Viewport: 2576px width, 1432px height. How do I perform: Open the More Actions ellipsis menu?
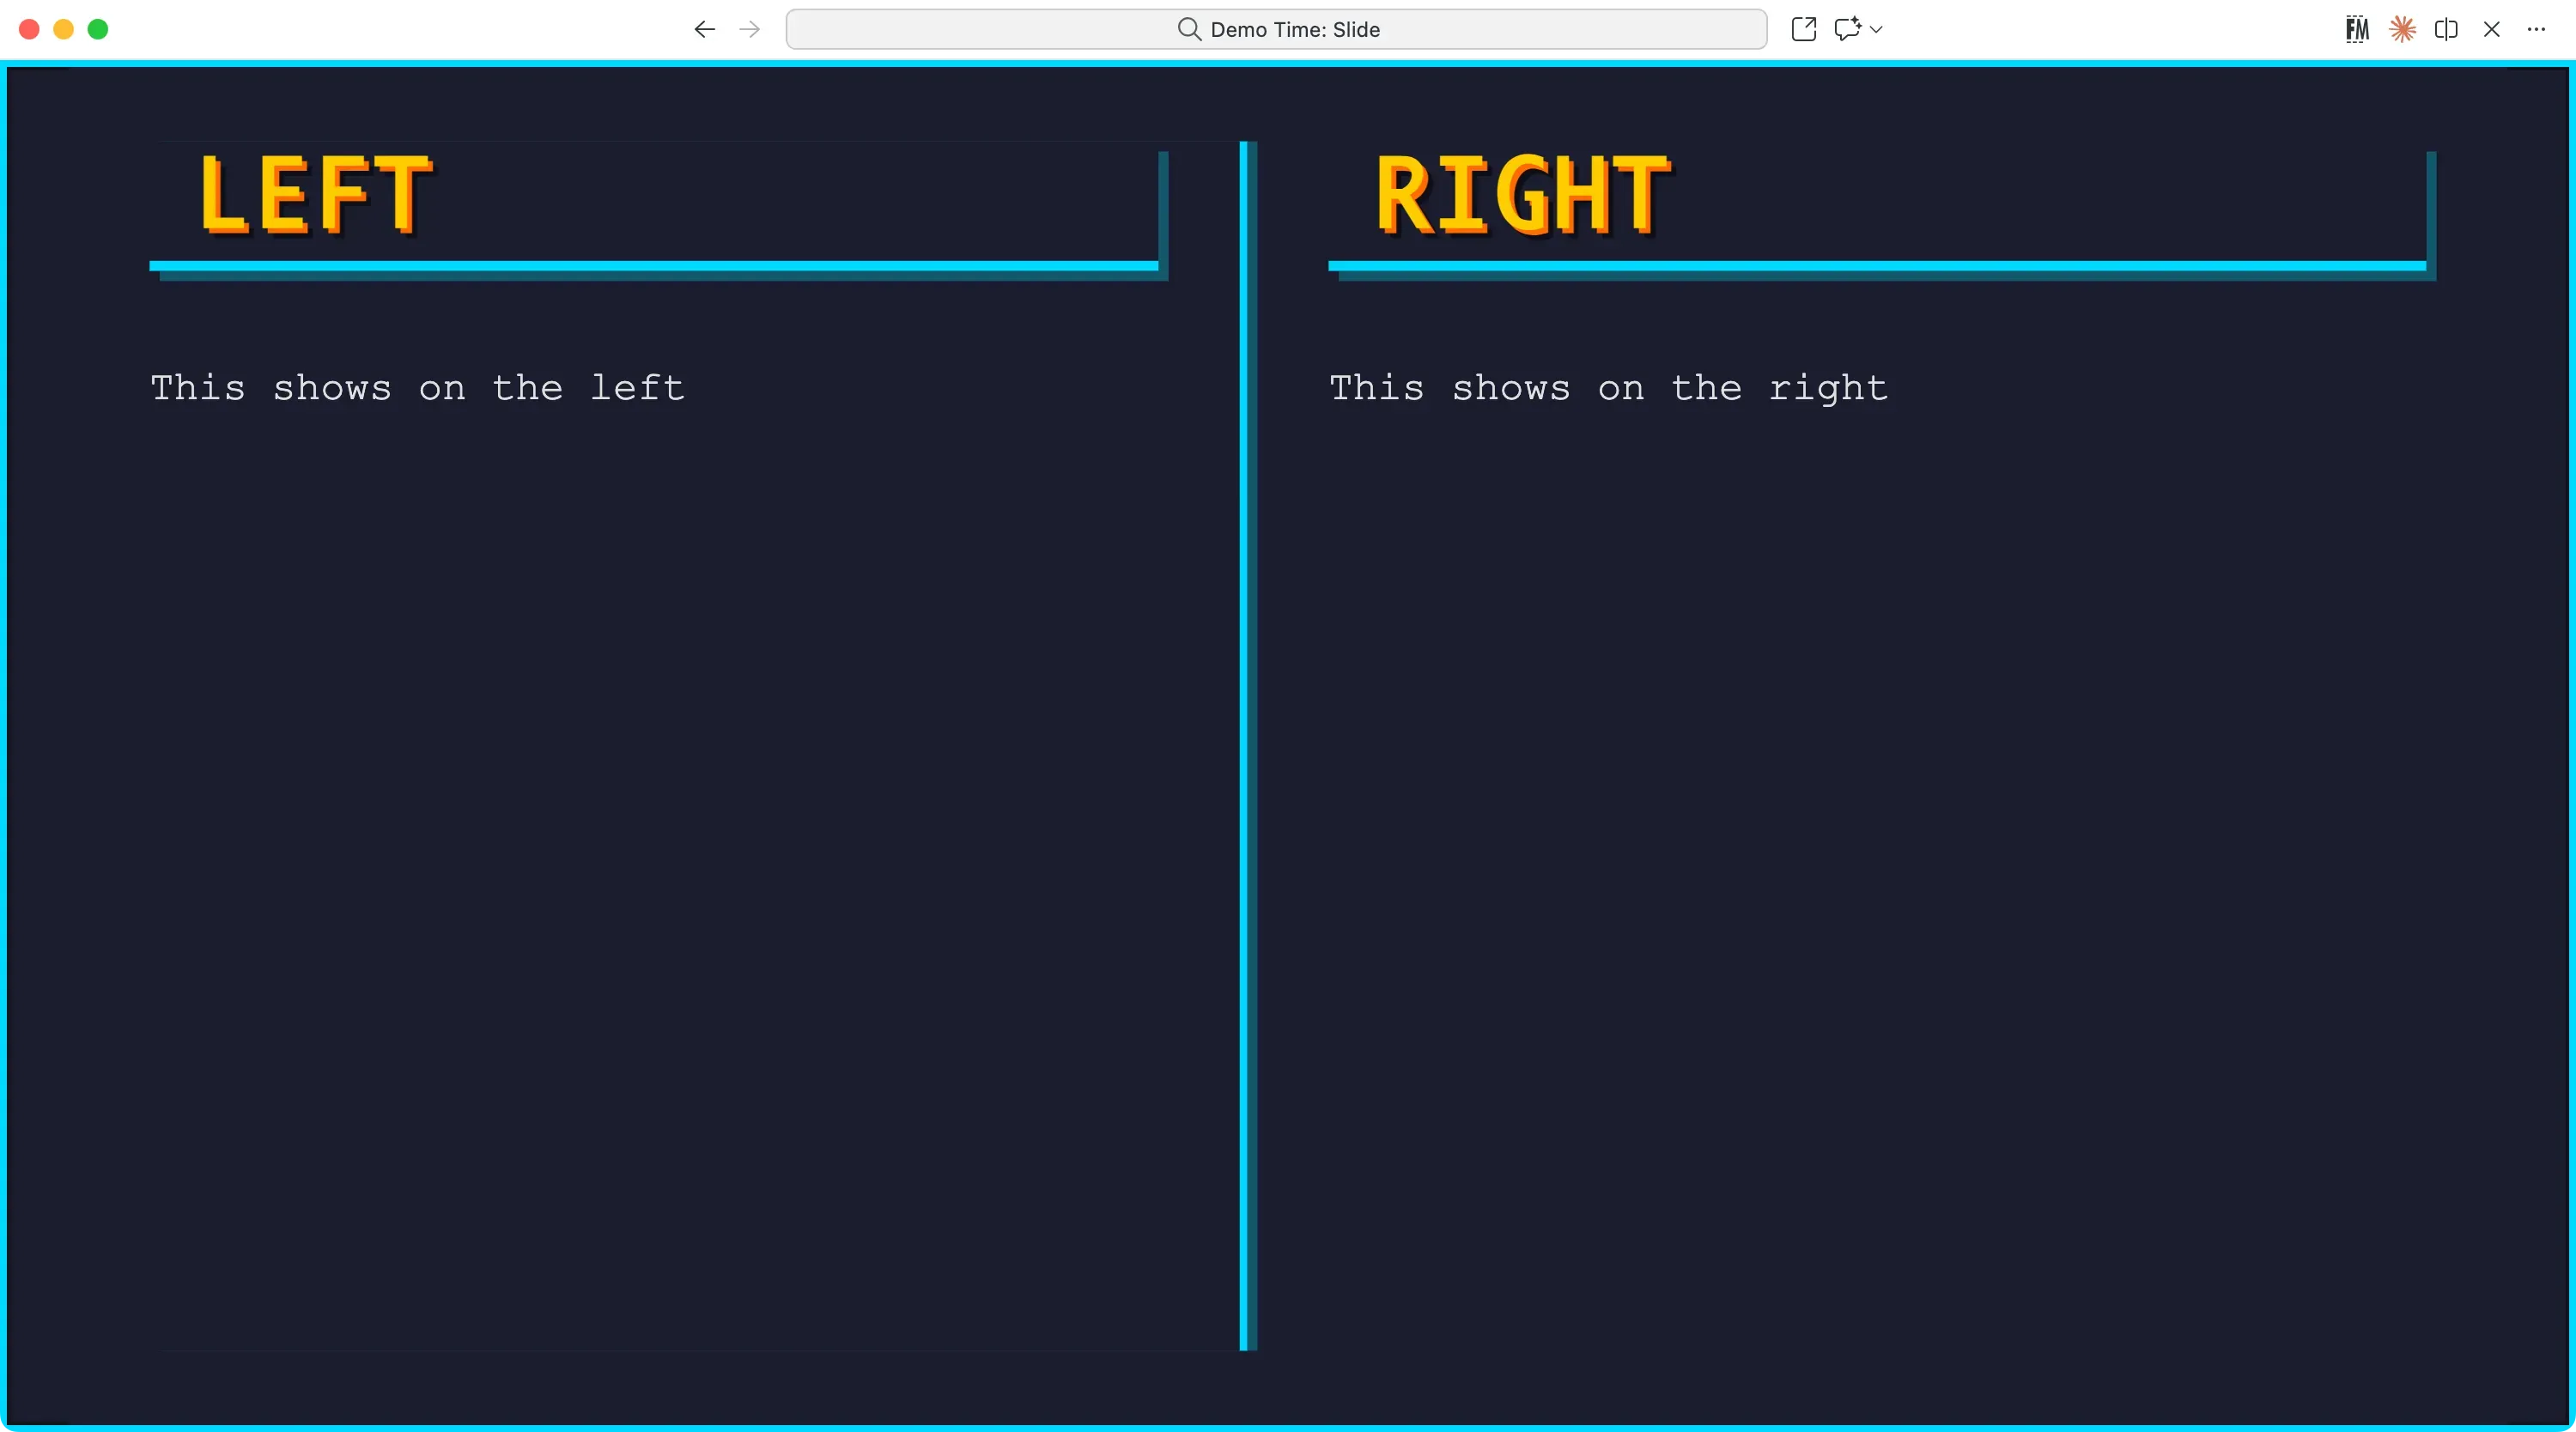tap(2536, 30)
